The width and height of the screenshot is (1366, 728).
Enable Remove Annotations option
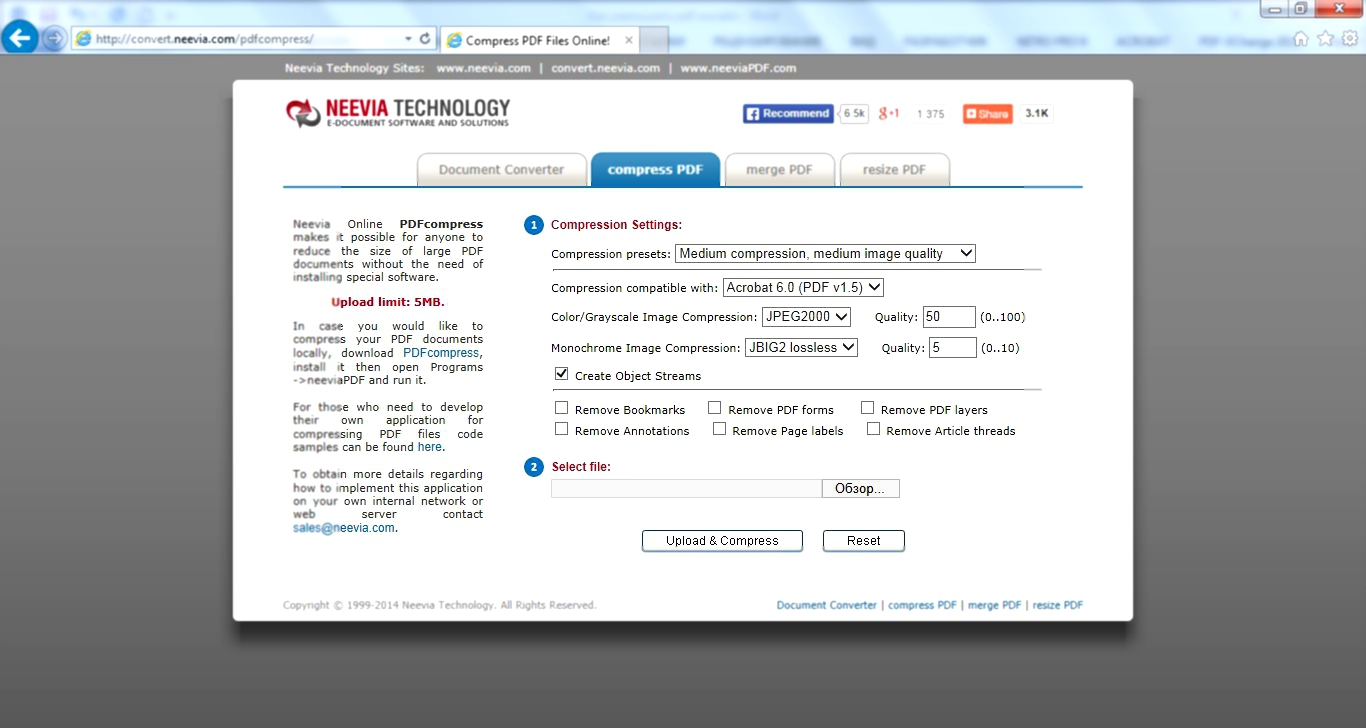562,429
